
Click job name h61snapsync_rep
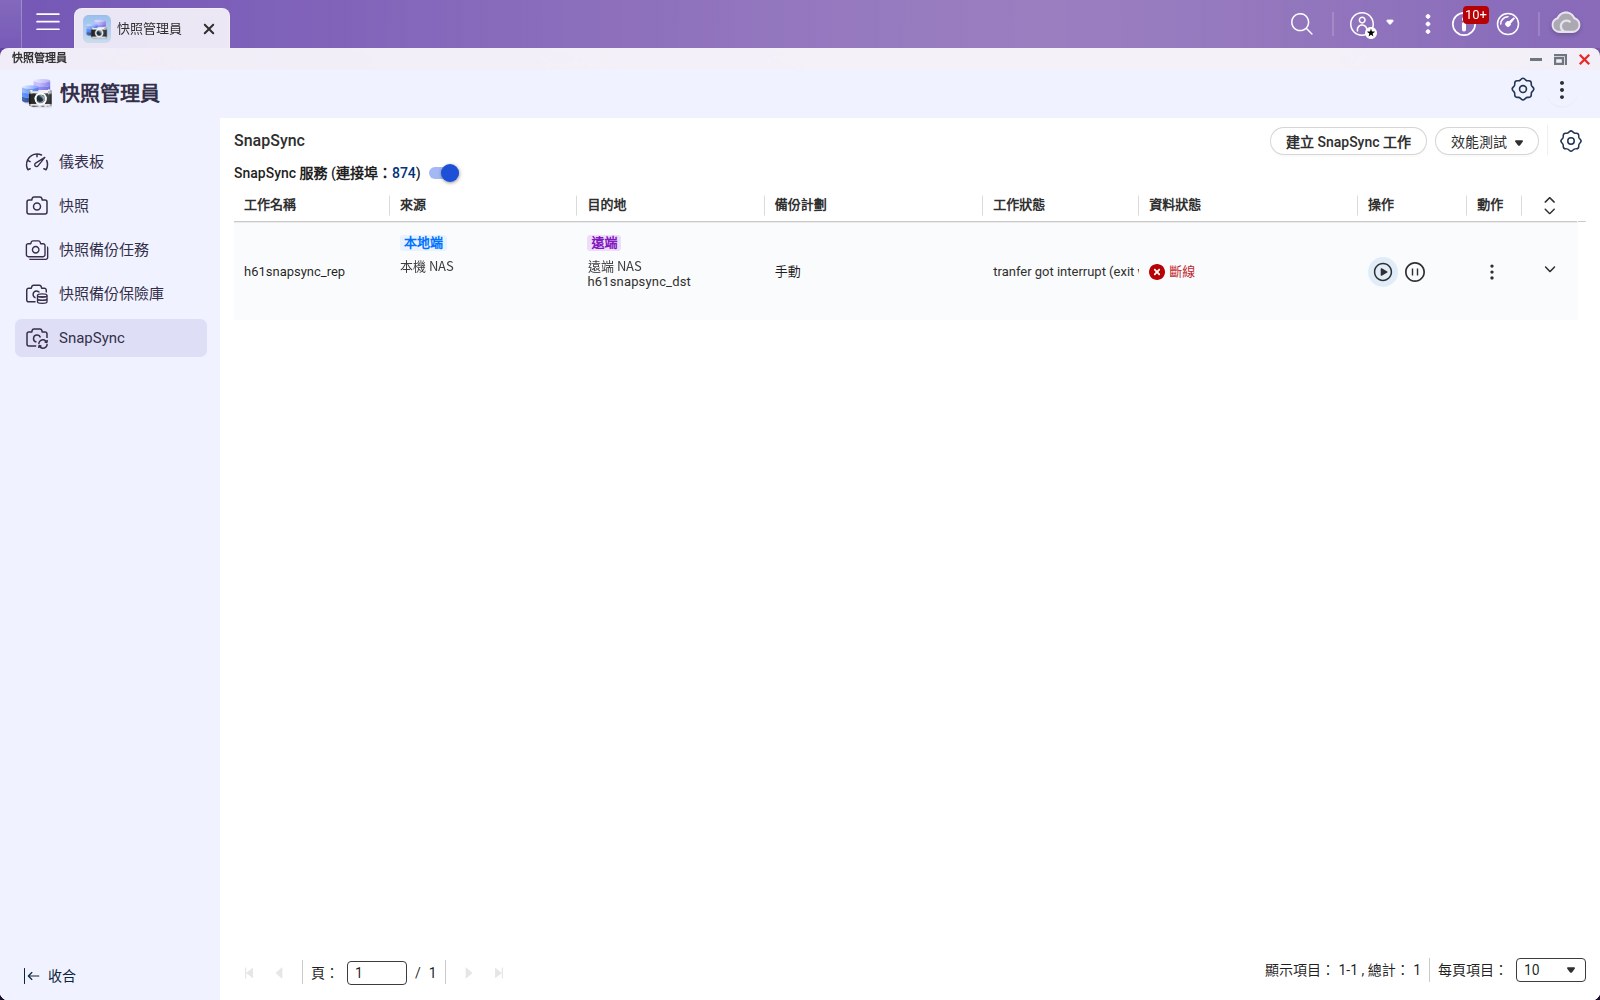[294, 272]
